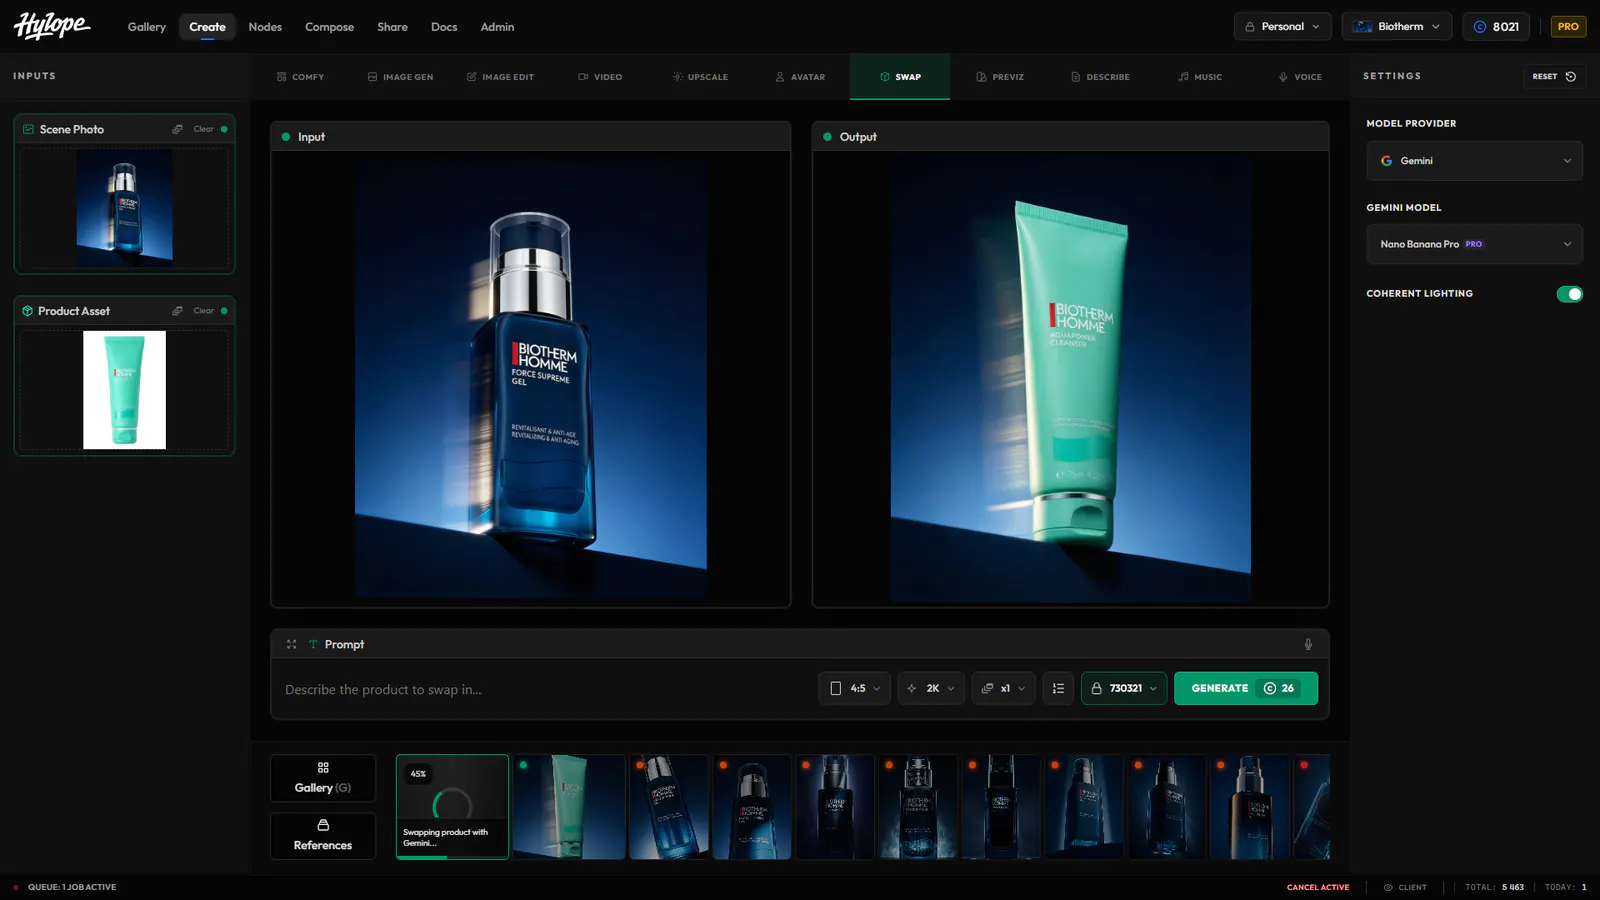Go to the Compose page
This screenshot has width=1600, height=900.
click(329, 27)
